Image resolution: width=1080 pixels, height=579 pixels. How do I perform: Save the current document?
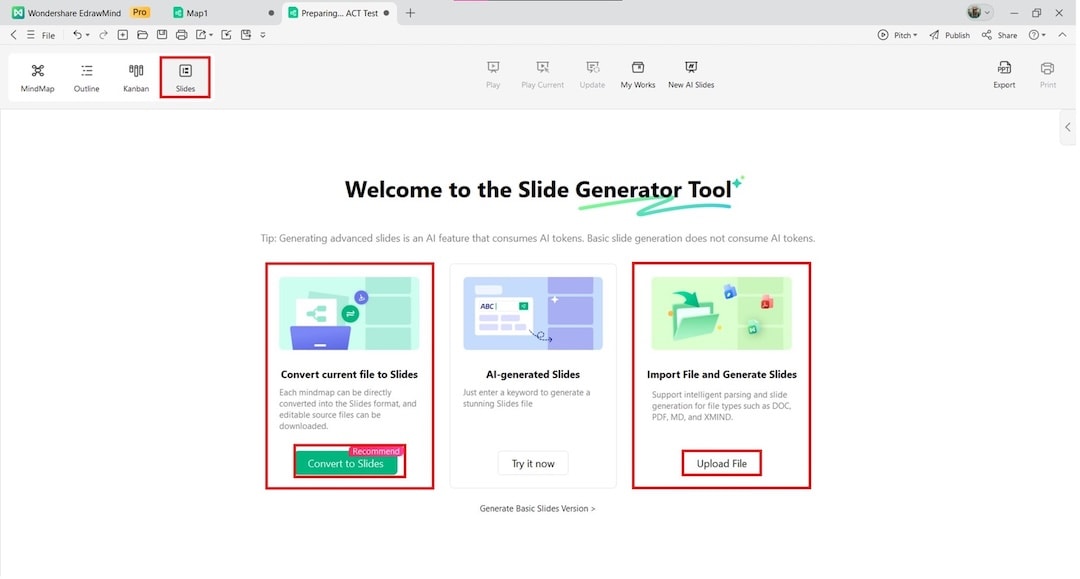161,34
